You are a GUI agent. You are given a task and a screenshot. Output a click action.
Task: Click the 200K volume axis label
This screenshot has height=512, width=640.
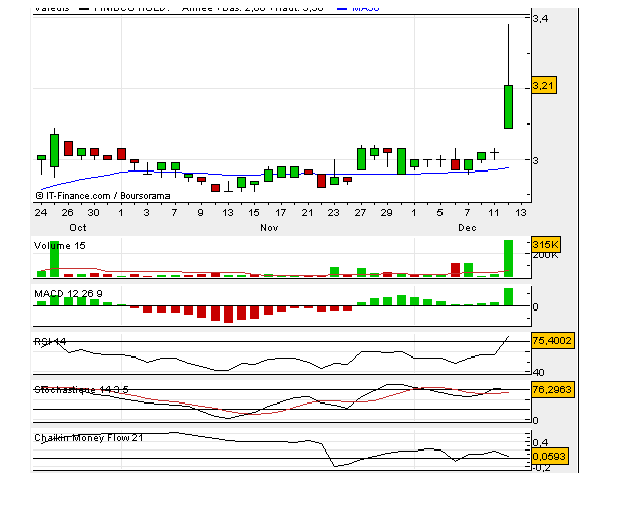tap(546, 255)
